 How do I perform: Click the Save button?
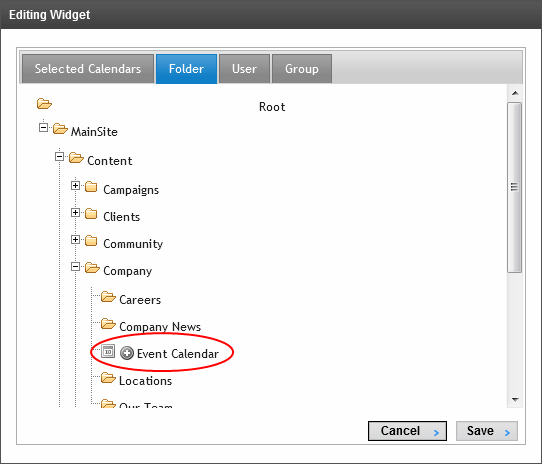(487, 431)
